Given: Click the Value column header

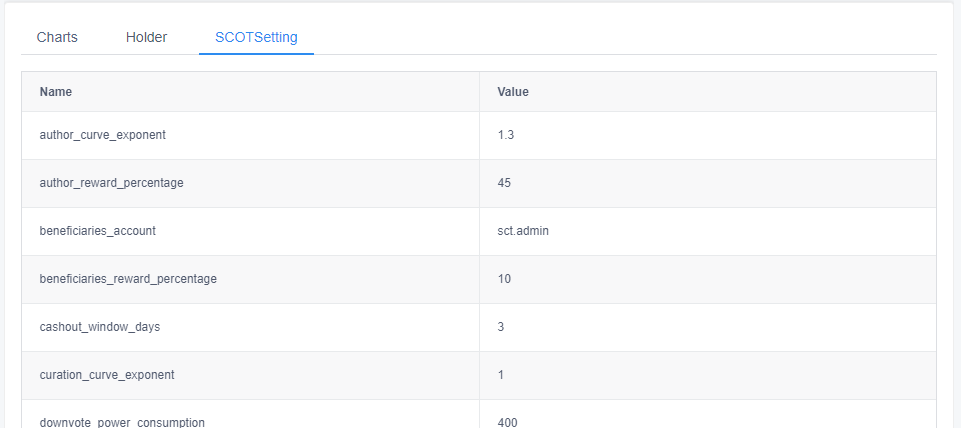Looking at the screenshot, I should (513, 92).
